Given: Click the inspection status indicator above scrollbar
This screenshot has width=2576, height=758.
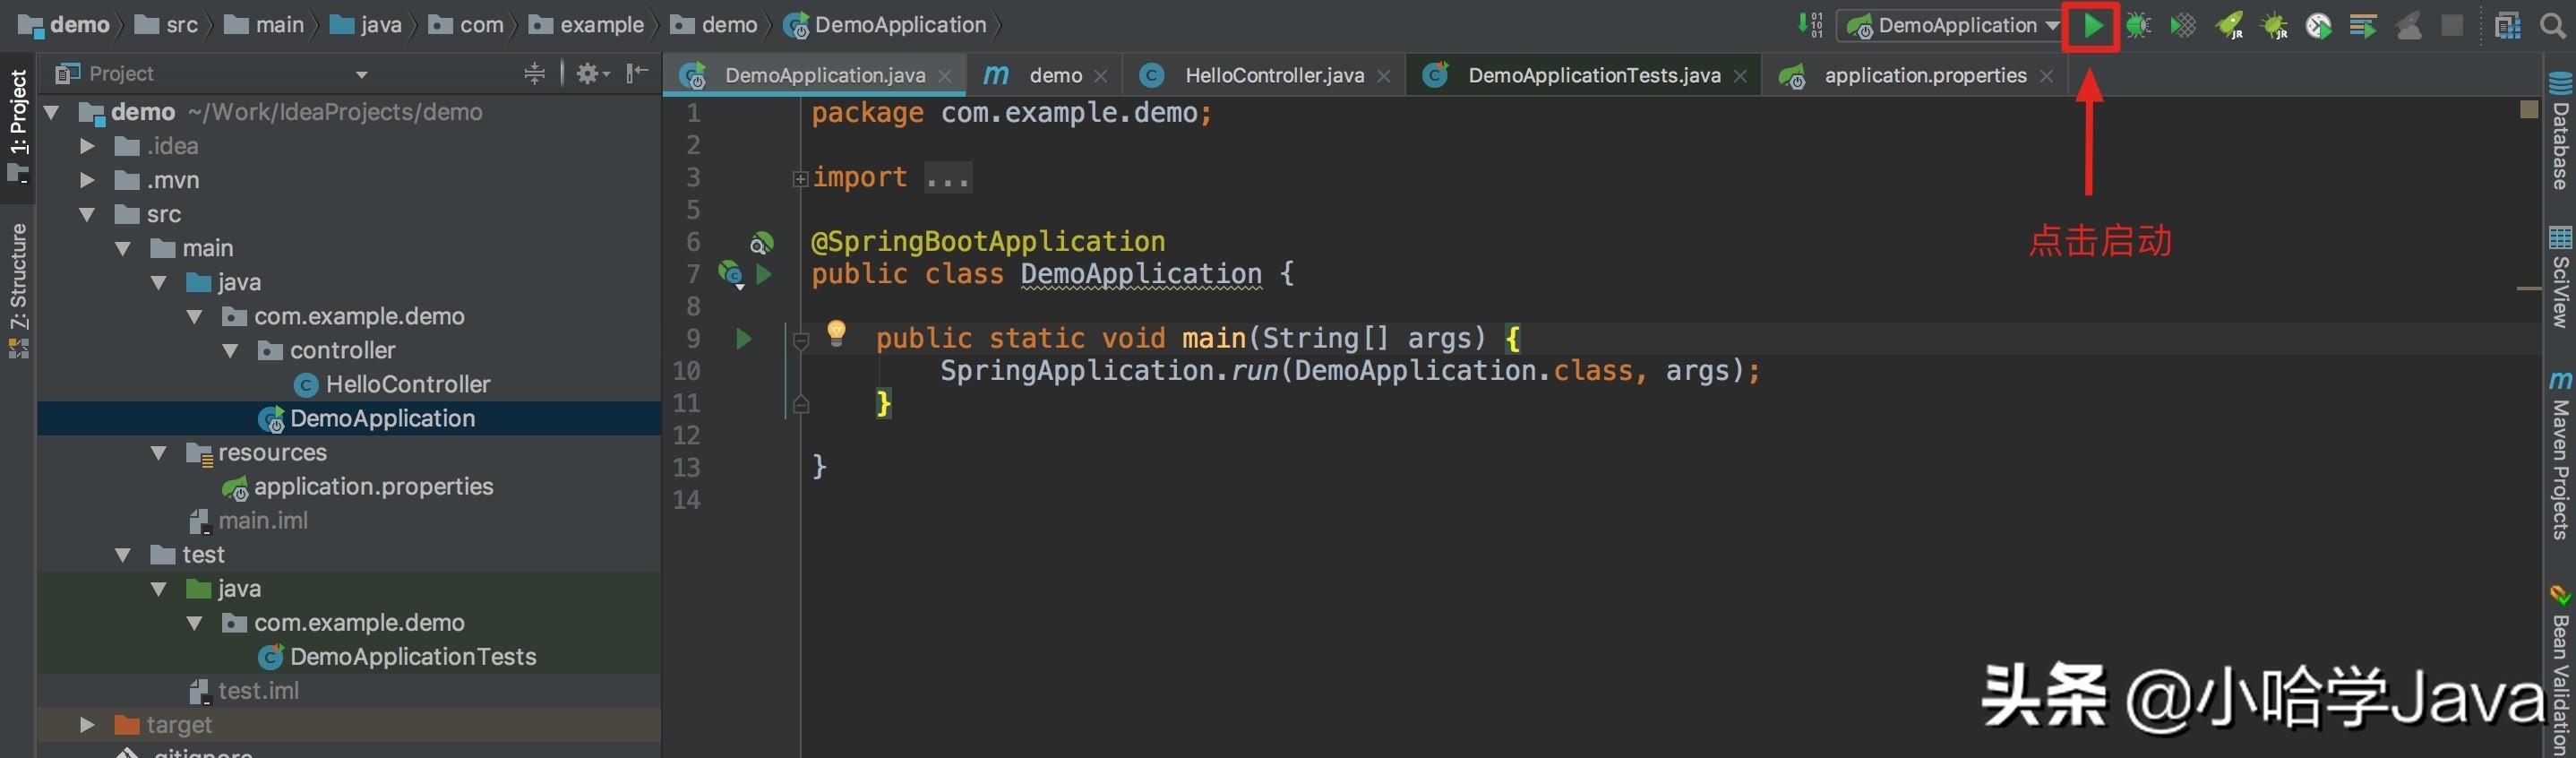Looking at the screenshot, I should pyautogui.click(x=2529, y=109).
